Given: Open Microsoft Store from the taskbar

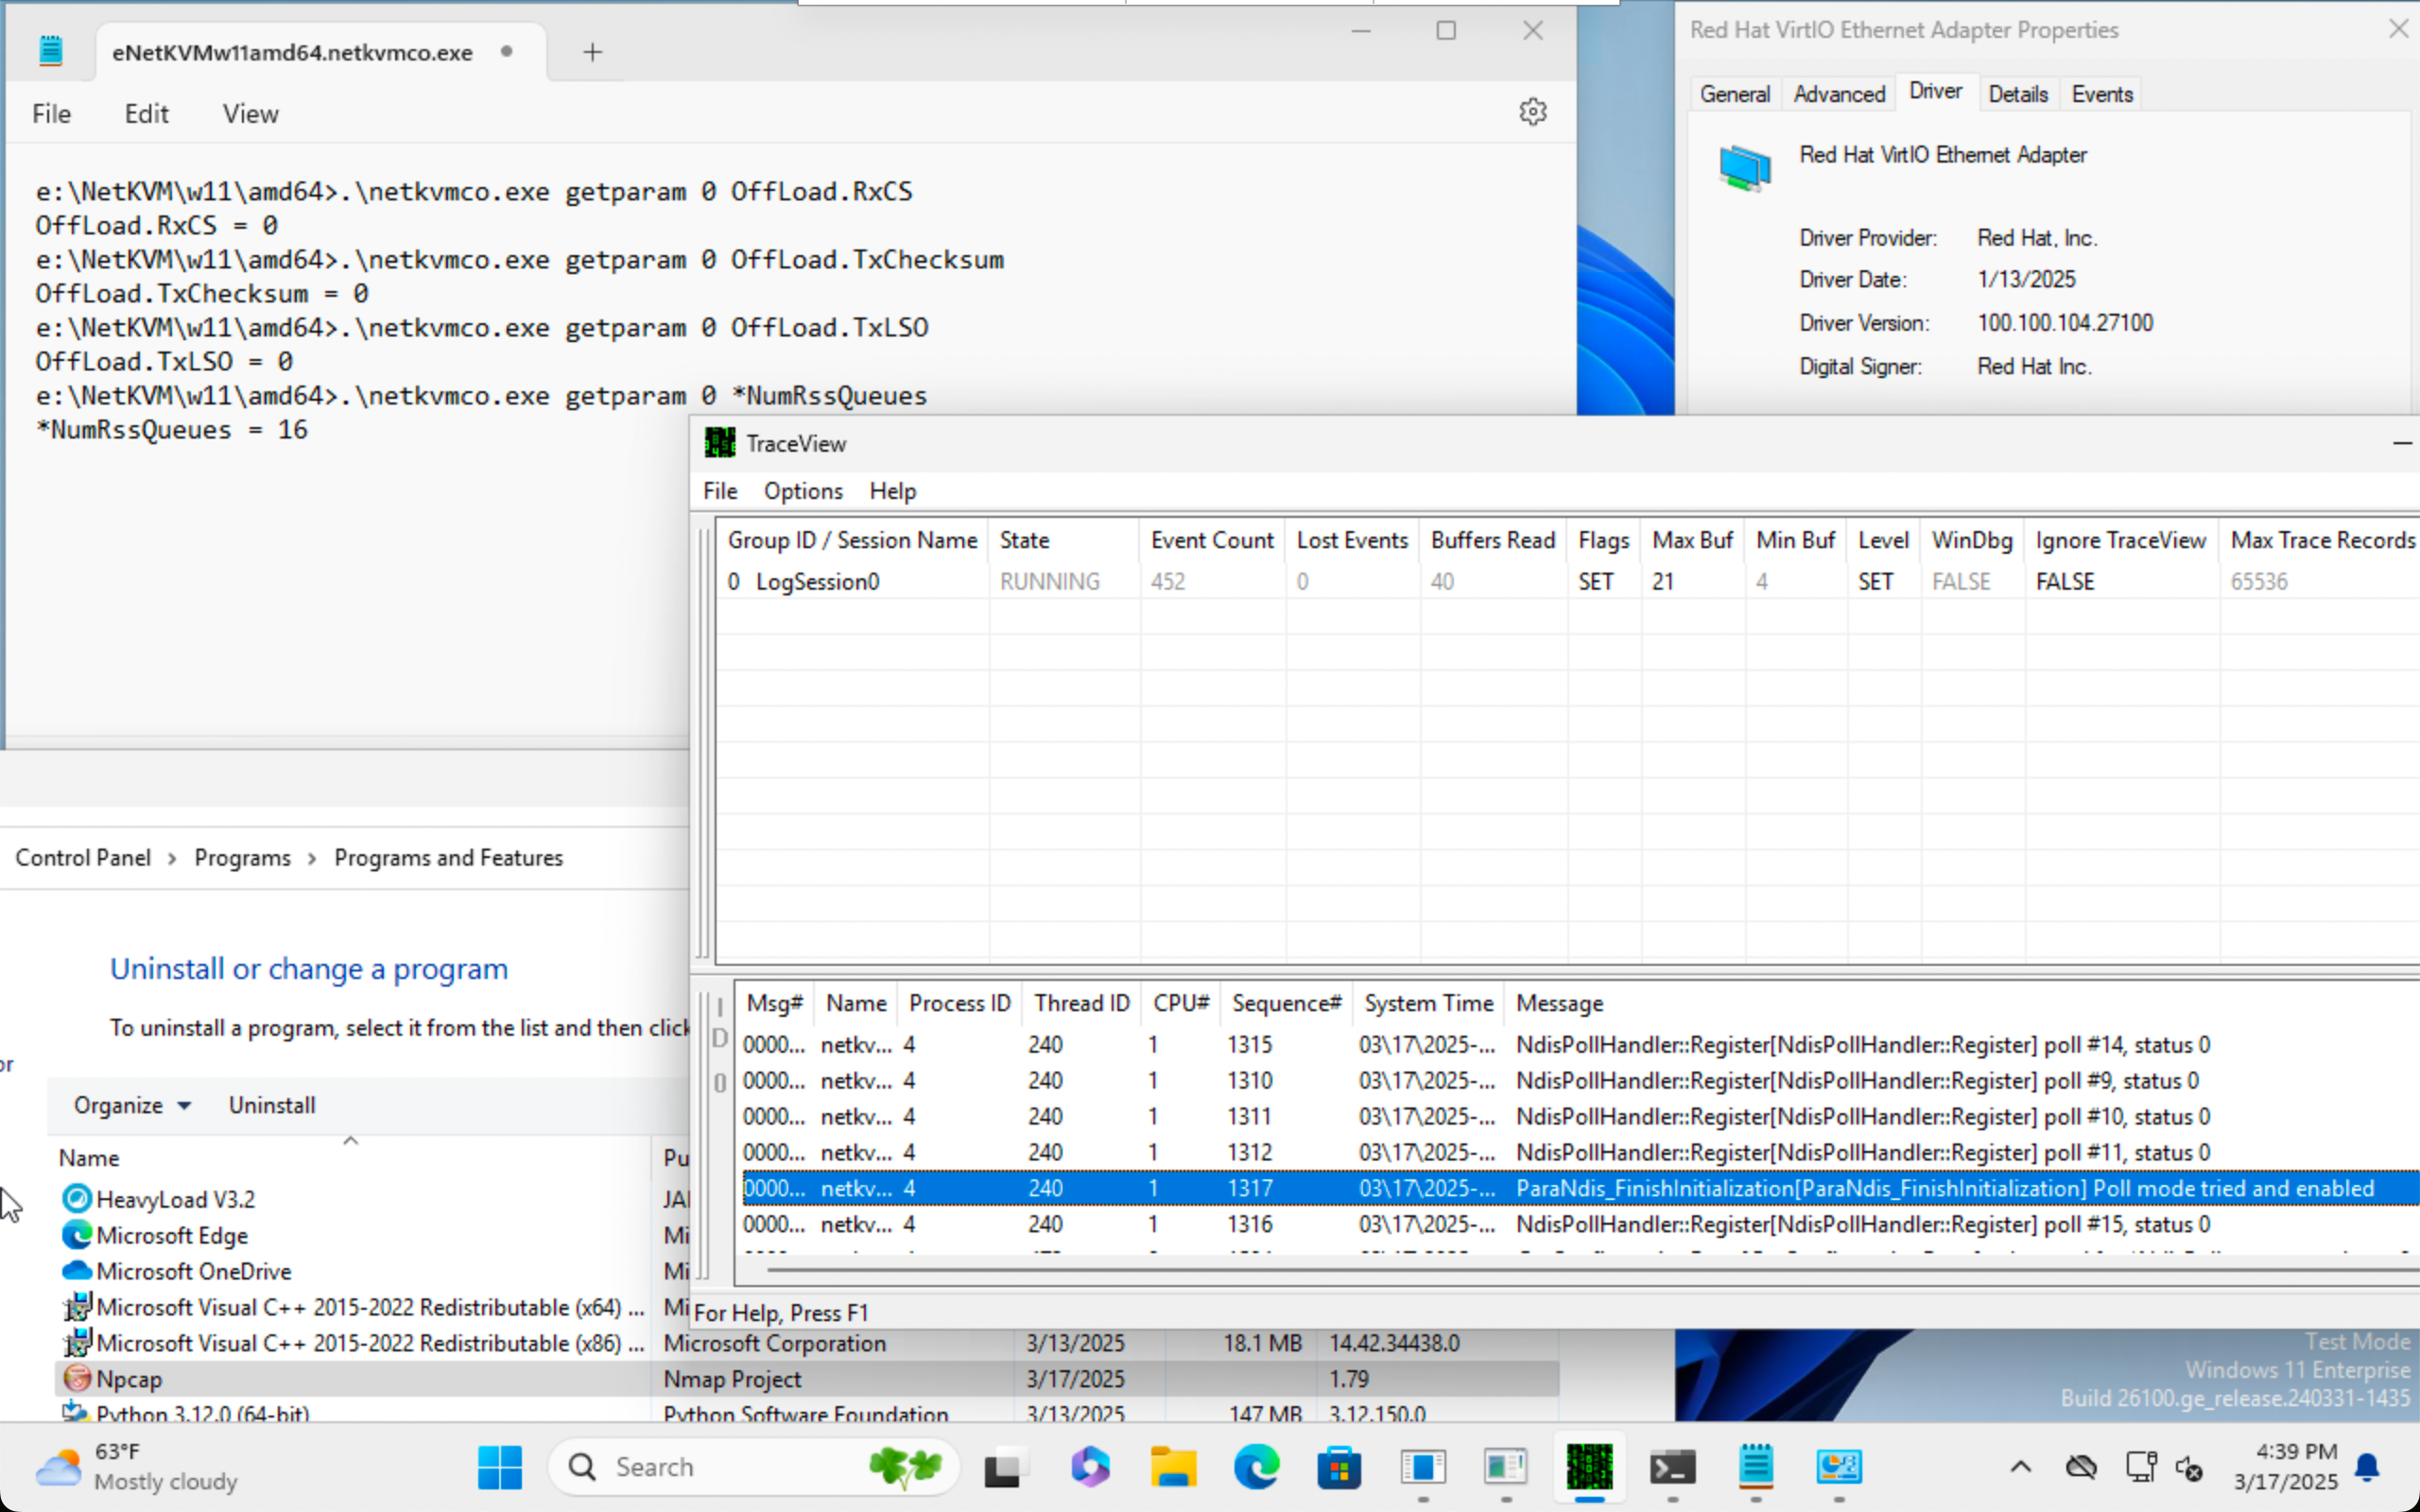Looking at the screenshot, I should (1339, 1467).
